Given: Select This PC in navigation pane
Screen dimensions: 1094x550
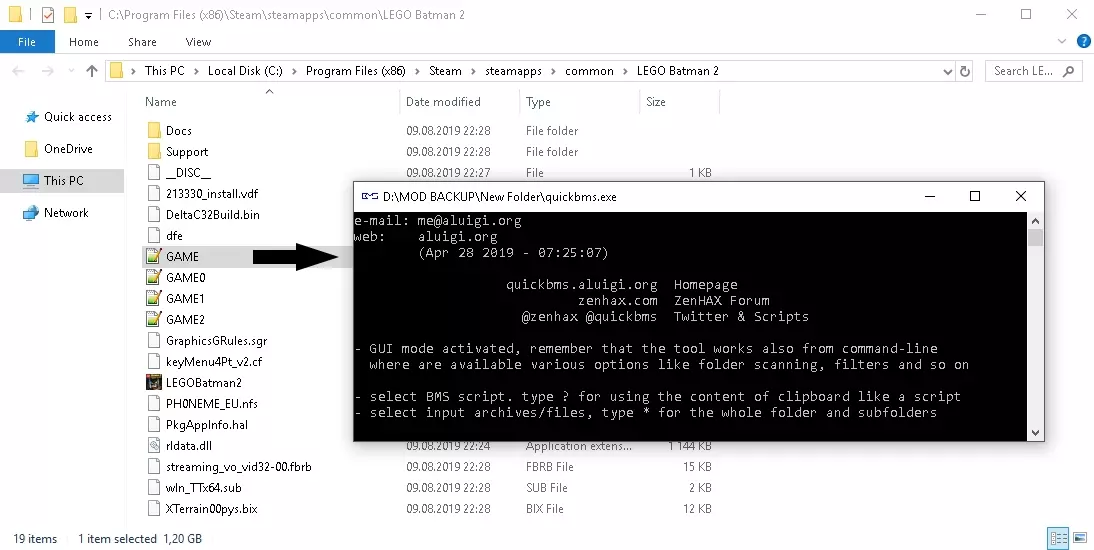Looking at the screenshot, I should 62,181.
